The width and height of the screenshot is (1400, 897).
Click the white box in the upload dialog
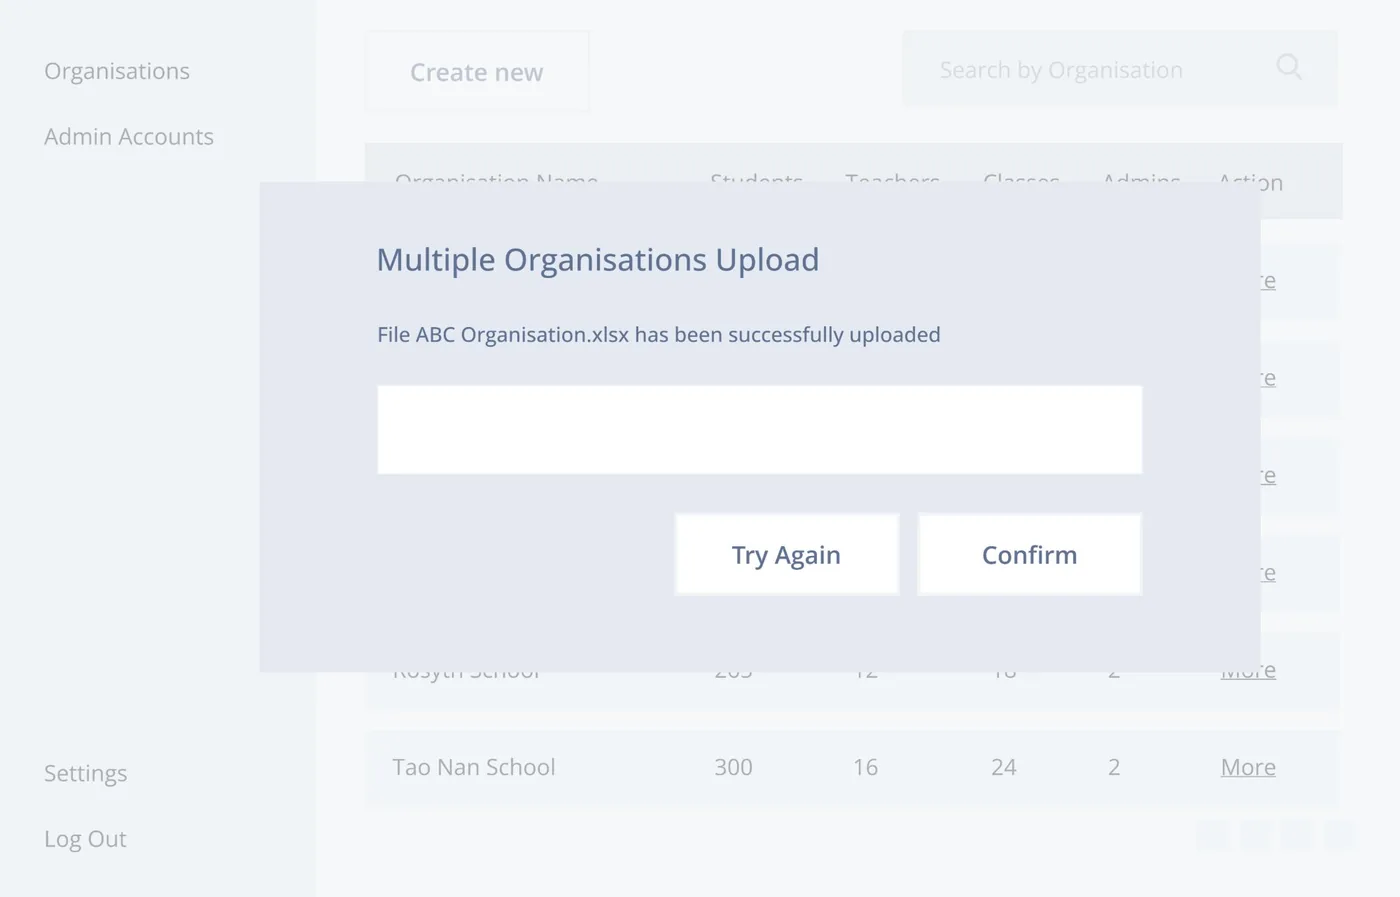[760, 430]
